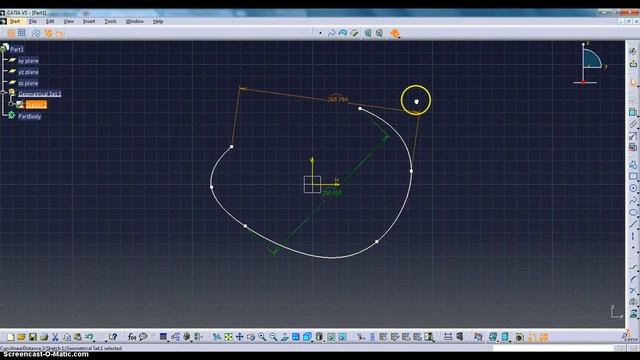Open the Tools menu
Image resolution: width=640 pixels, height=360 pixels.
coord(110,21)
